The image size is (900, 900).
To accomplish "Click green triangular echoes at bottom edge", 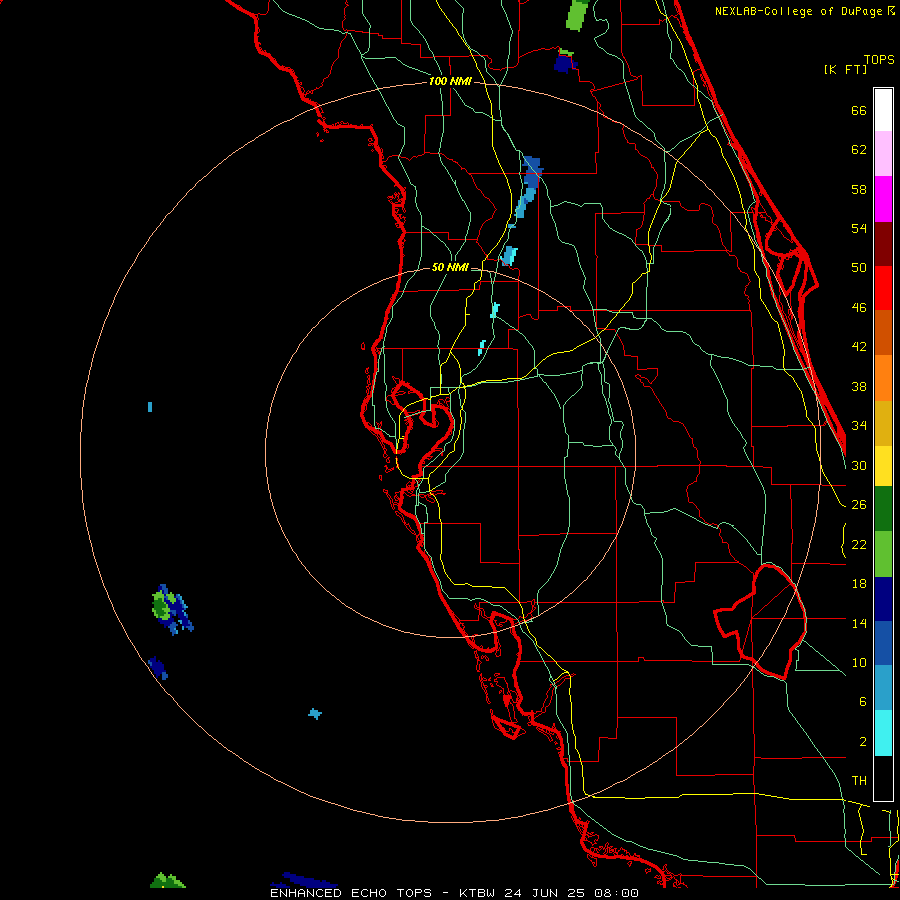I will (168, 880).
